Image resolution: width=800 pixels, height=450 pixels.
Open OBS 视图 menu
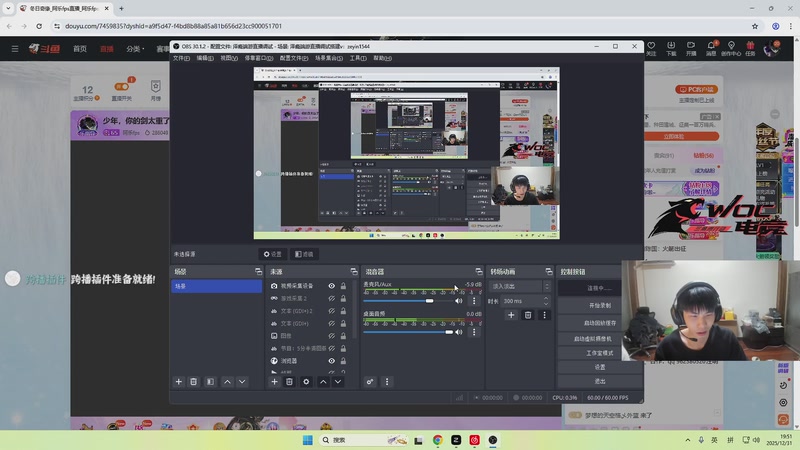(x=229, y=58)
